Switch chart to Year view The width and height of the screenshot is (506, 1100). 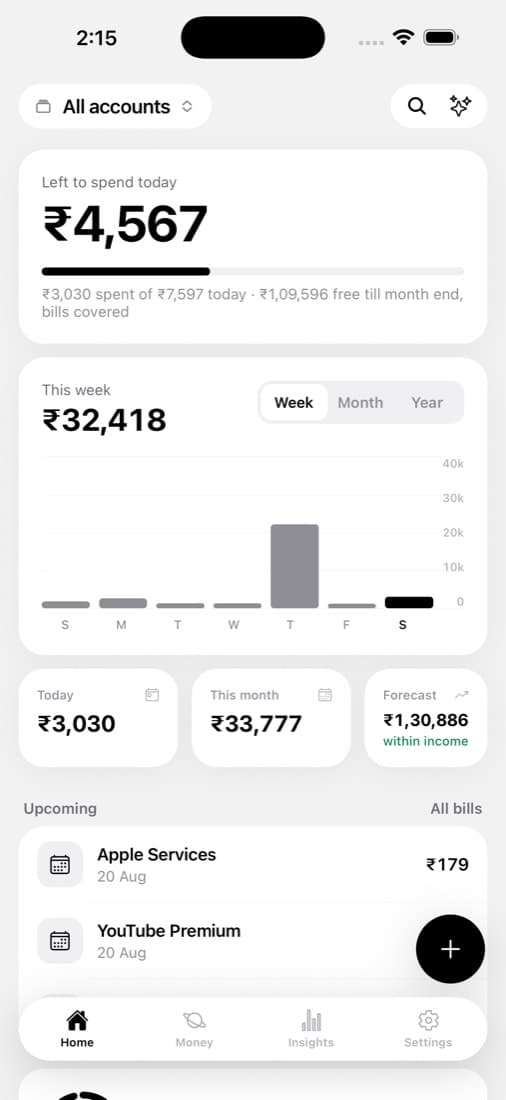[427, 403]
